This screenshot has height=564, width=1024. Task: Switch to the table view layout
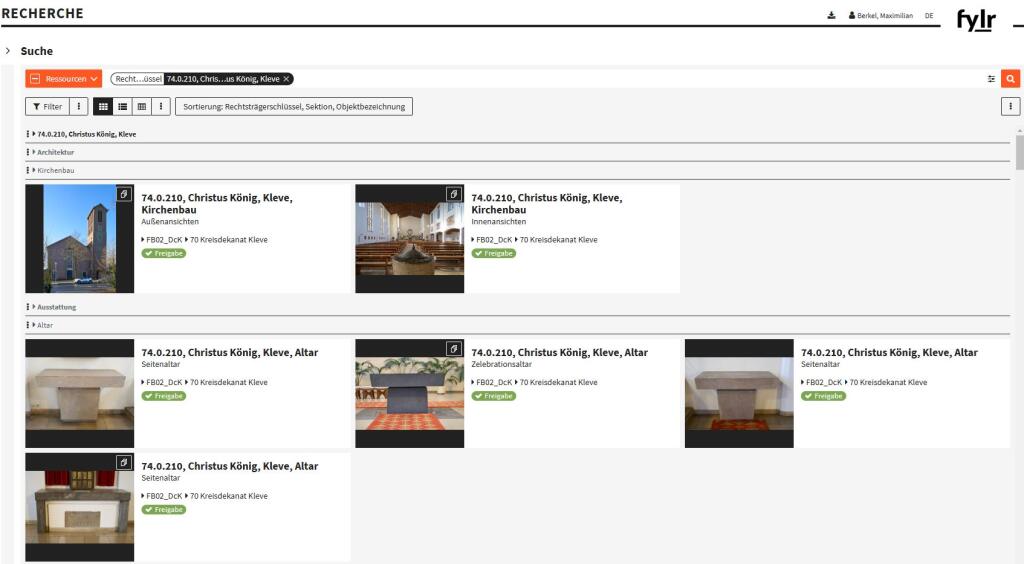coord(142,106)
